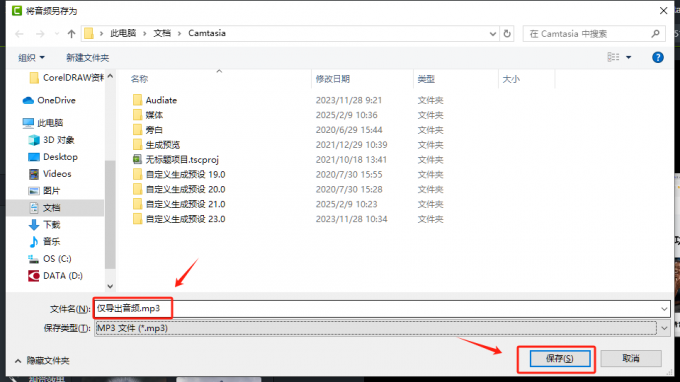Change view layout icon

coord(613,57)
